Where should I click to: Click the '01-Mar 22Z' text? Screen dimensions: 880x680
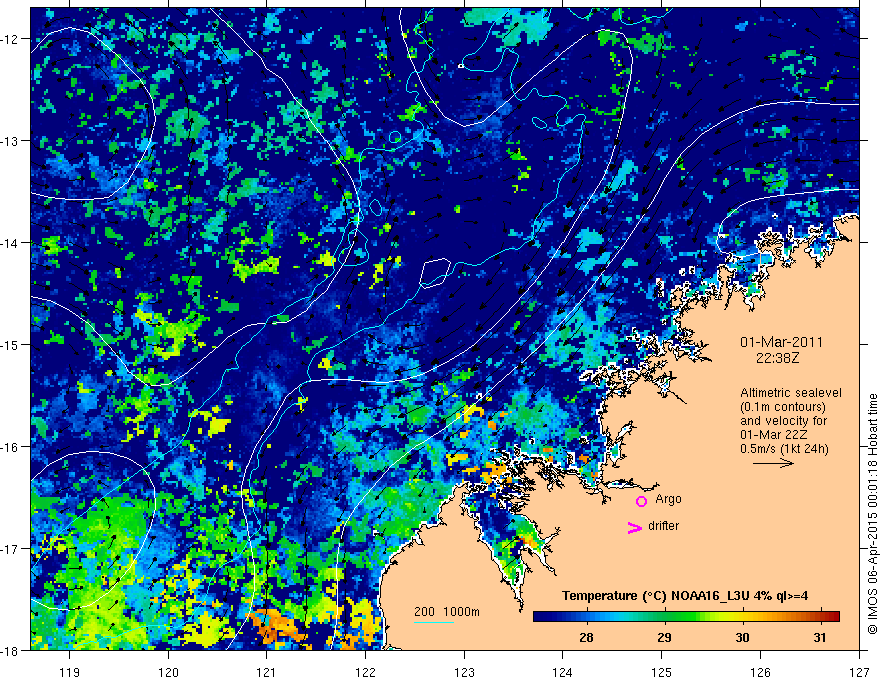(x=775, y=435)
